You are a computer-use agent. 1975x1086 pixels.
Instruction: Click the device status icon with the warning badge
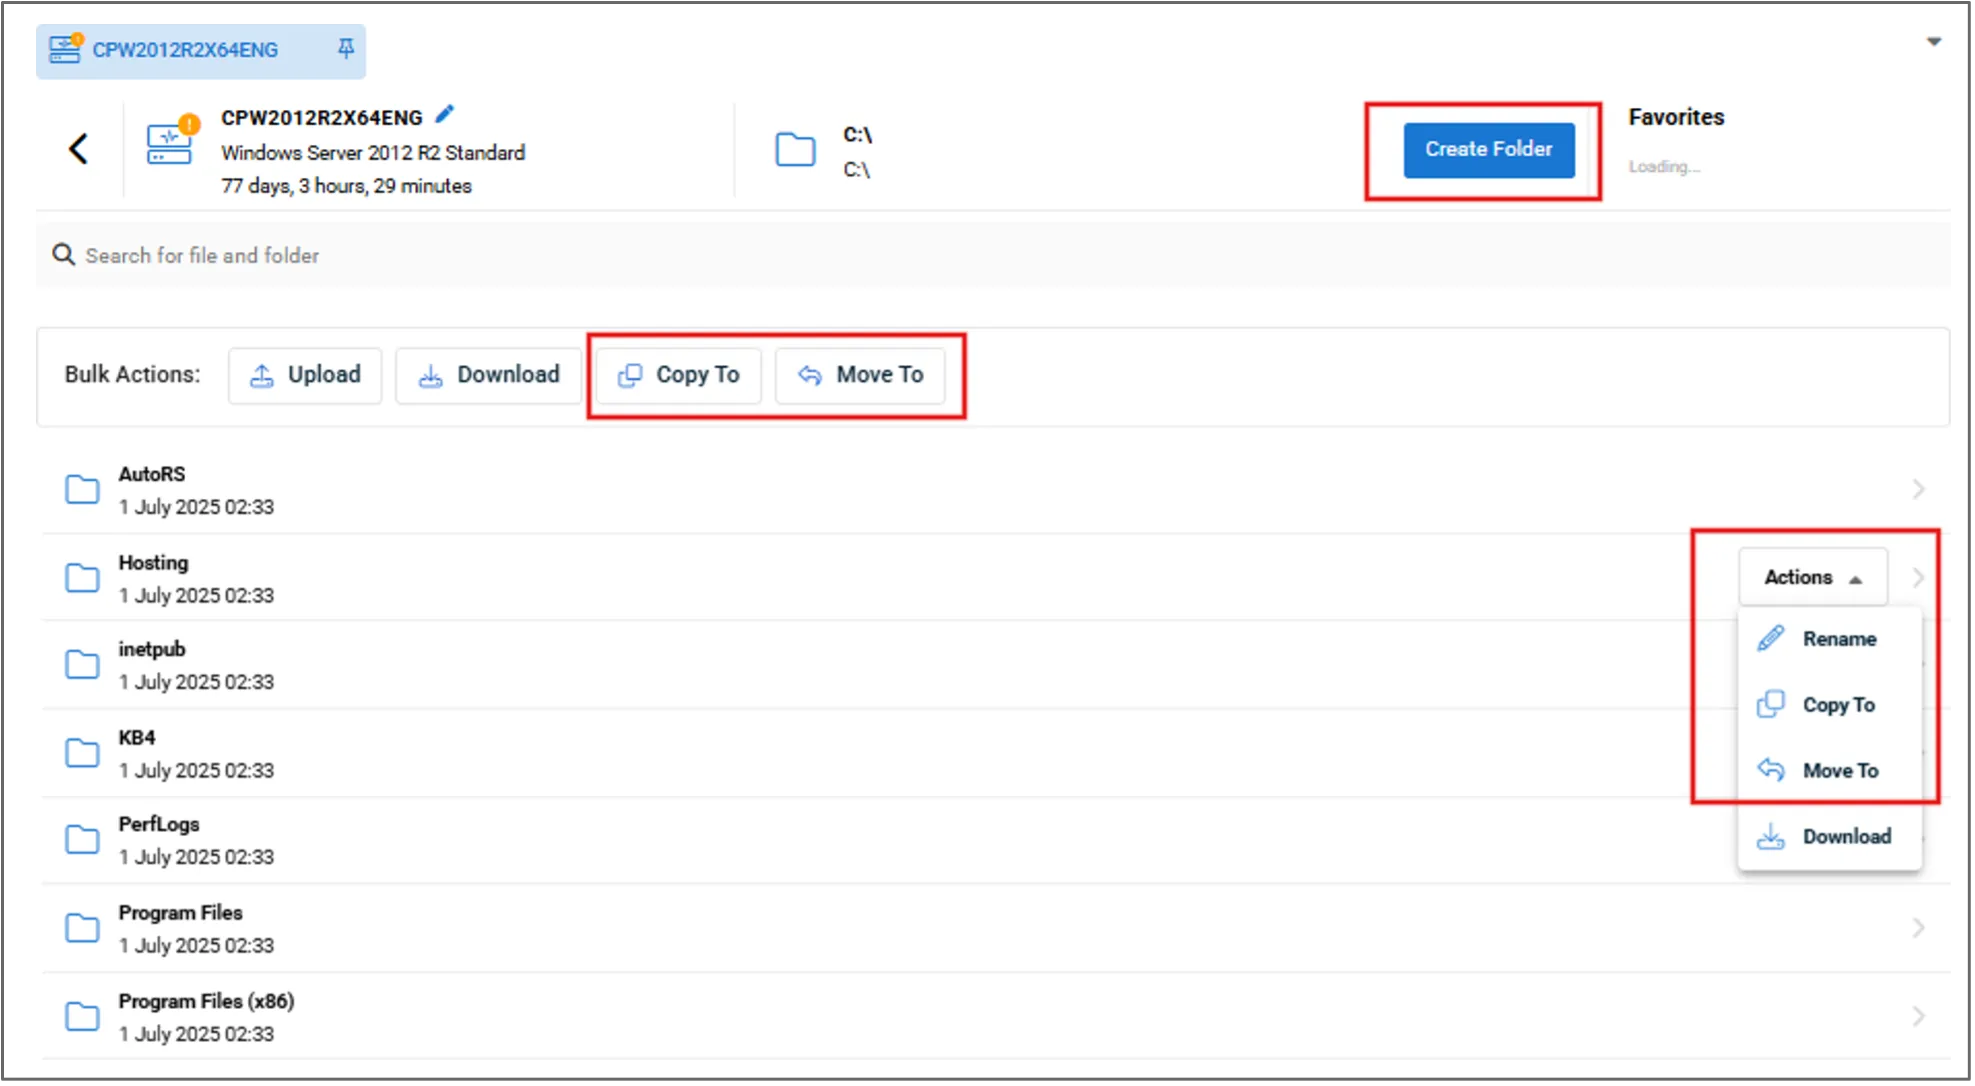coord(170,143)
